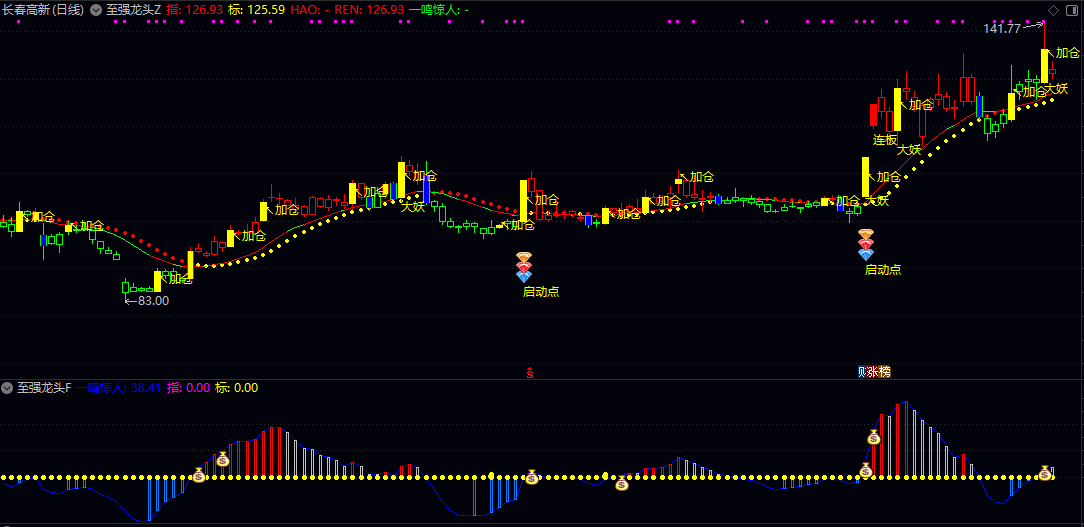
Task: Select the 至强龙头F indicator name
Action: (x=45, y=387)
